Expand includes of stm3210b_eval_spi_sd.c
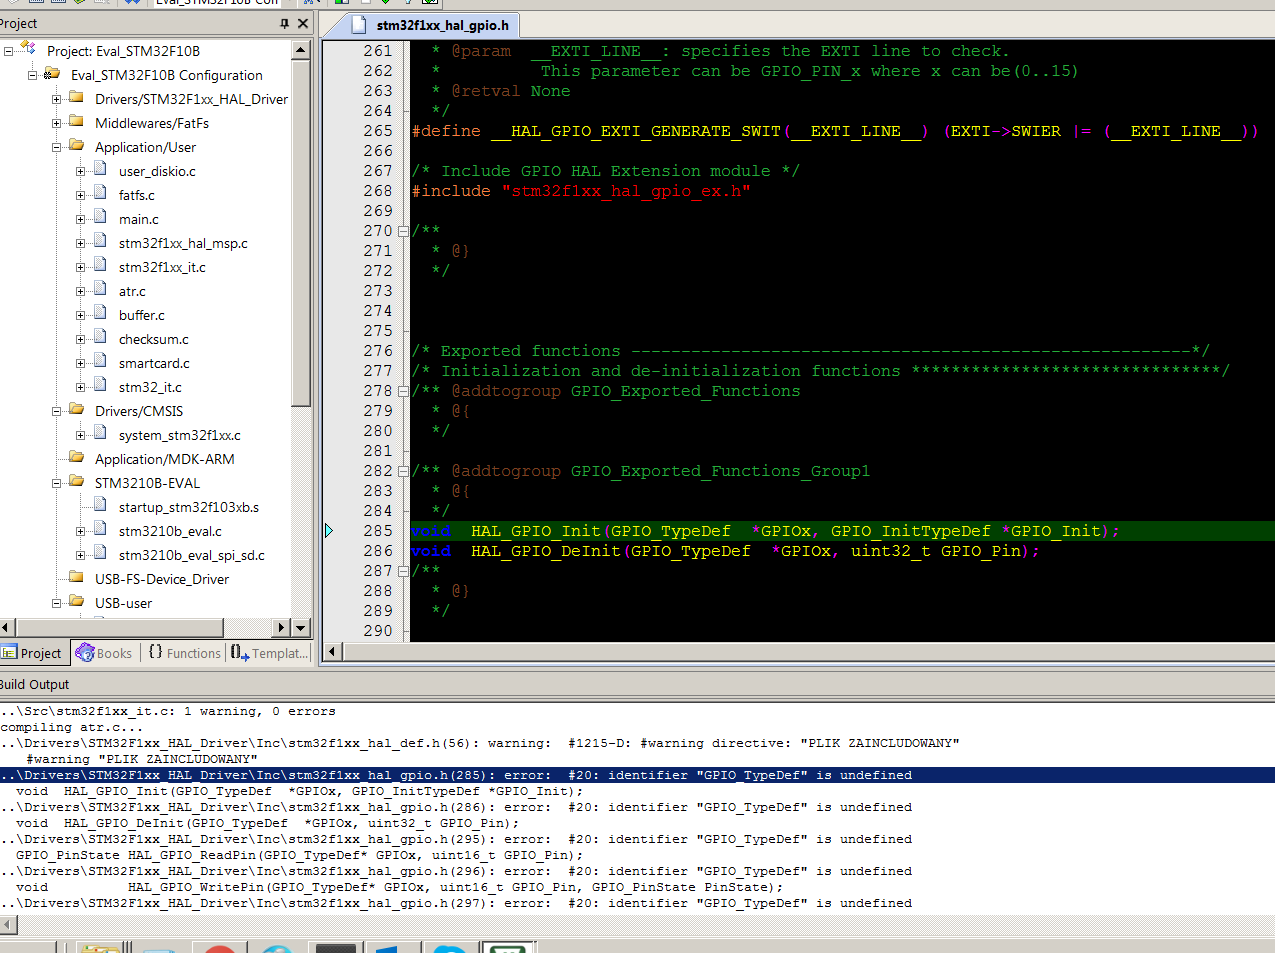Image resolution: width=1275 pixels, height=953 pixels. [80, 555]
